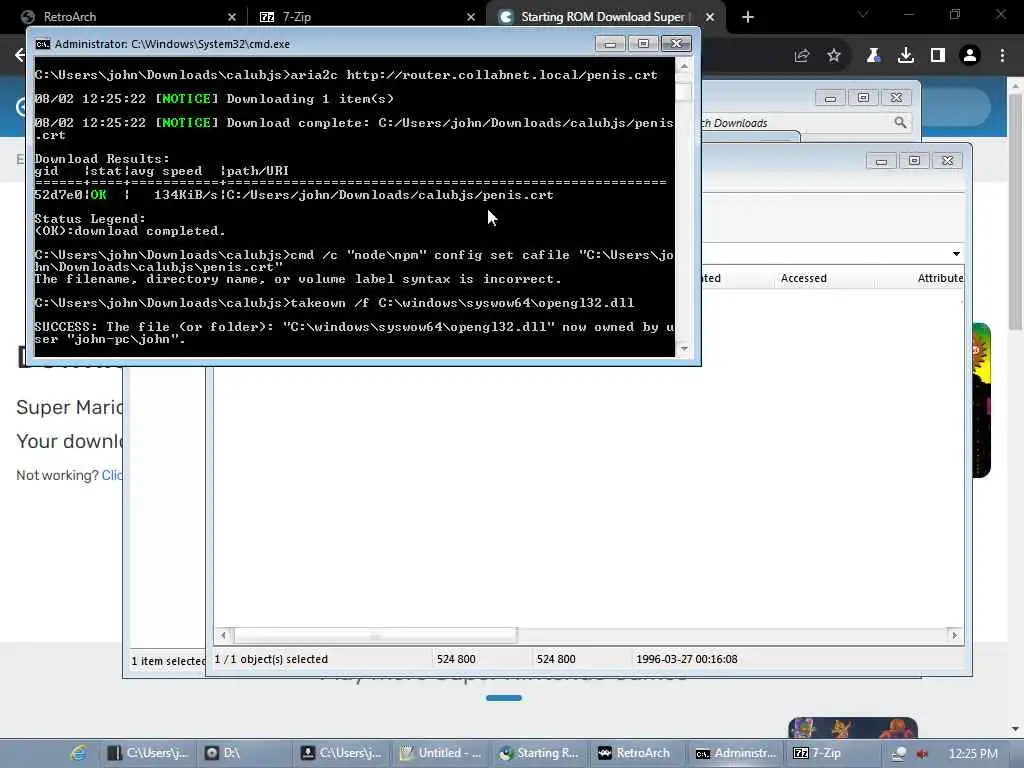This screenshot has height=768, width=1024.
Task: Click the 7-Zip horizontal scrollbar thumb
Action: (x=376, y=635)
